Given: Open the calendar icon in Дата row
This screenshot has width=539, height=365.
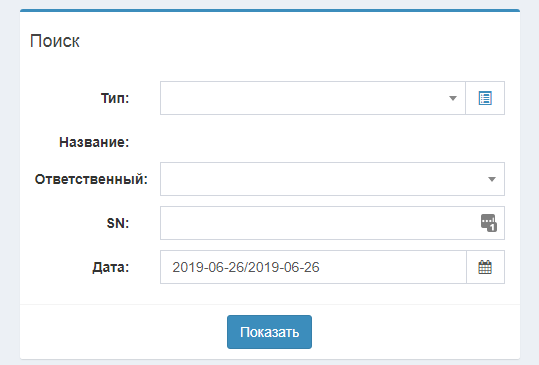Looking at the screenshot, I should 485,267.
